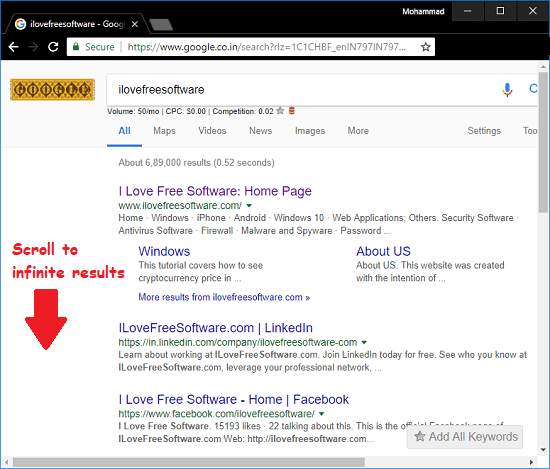This screenshot has width=550, height=469.
Task: Switch to the Maps tab
Action: point(164,131)
